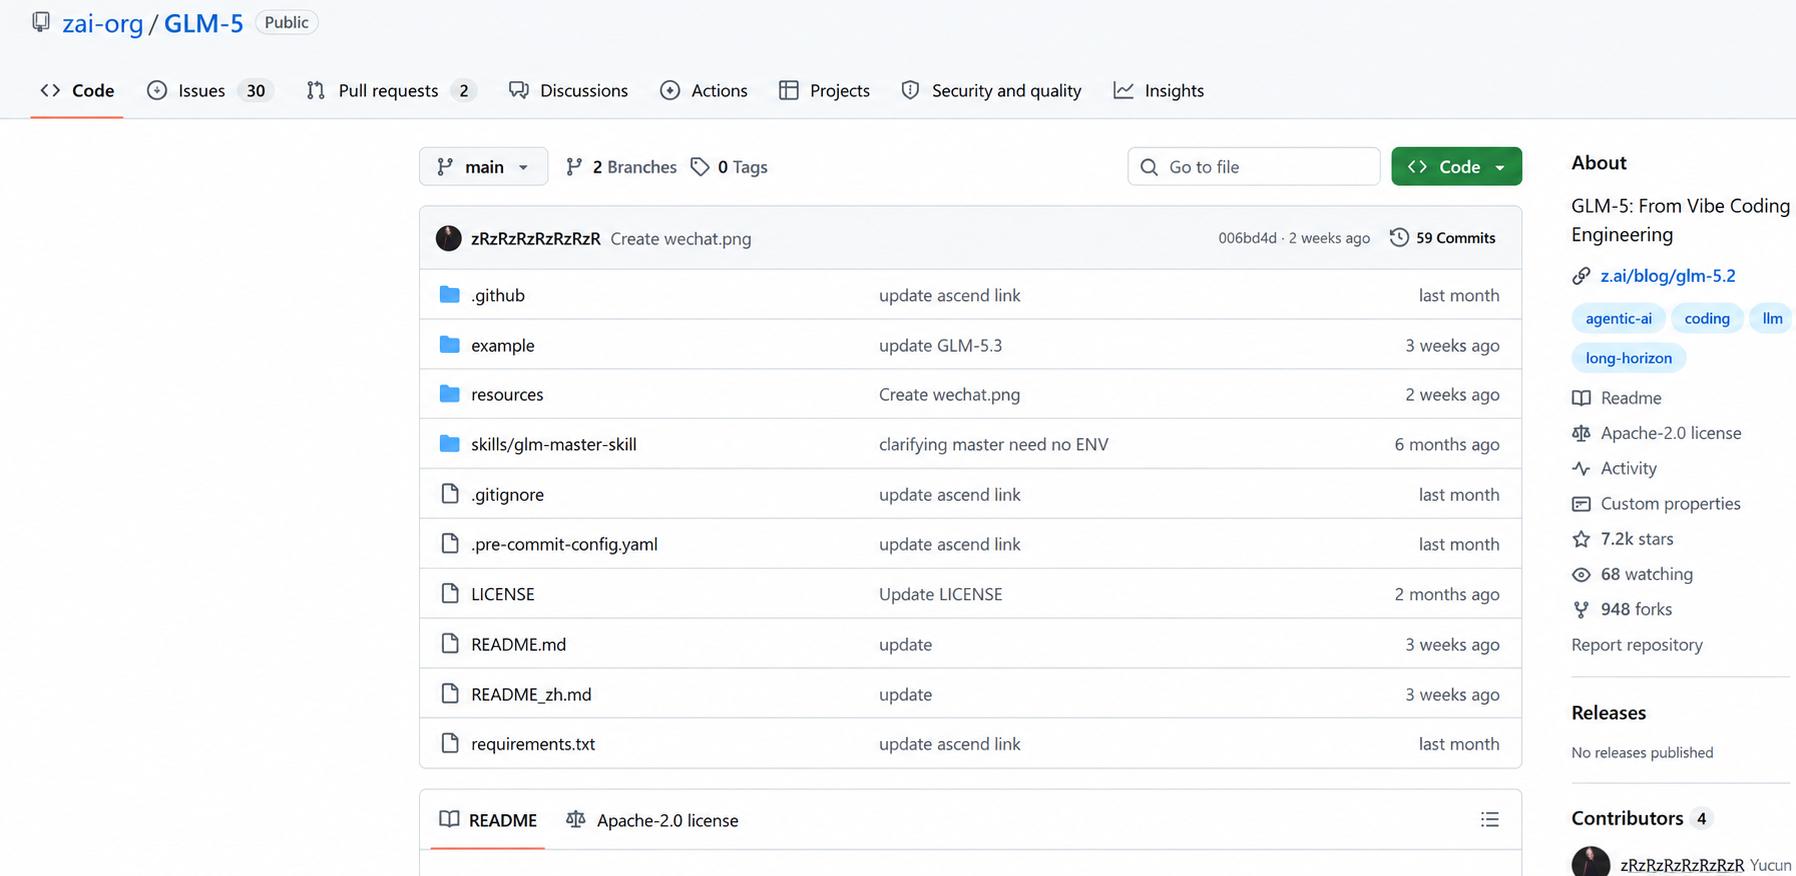Open Security and quality tab
The height and width of the screenshot is (876, 1796).
click(x=991, y=91)
